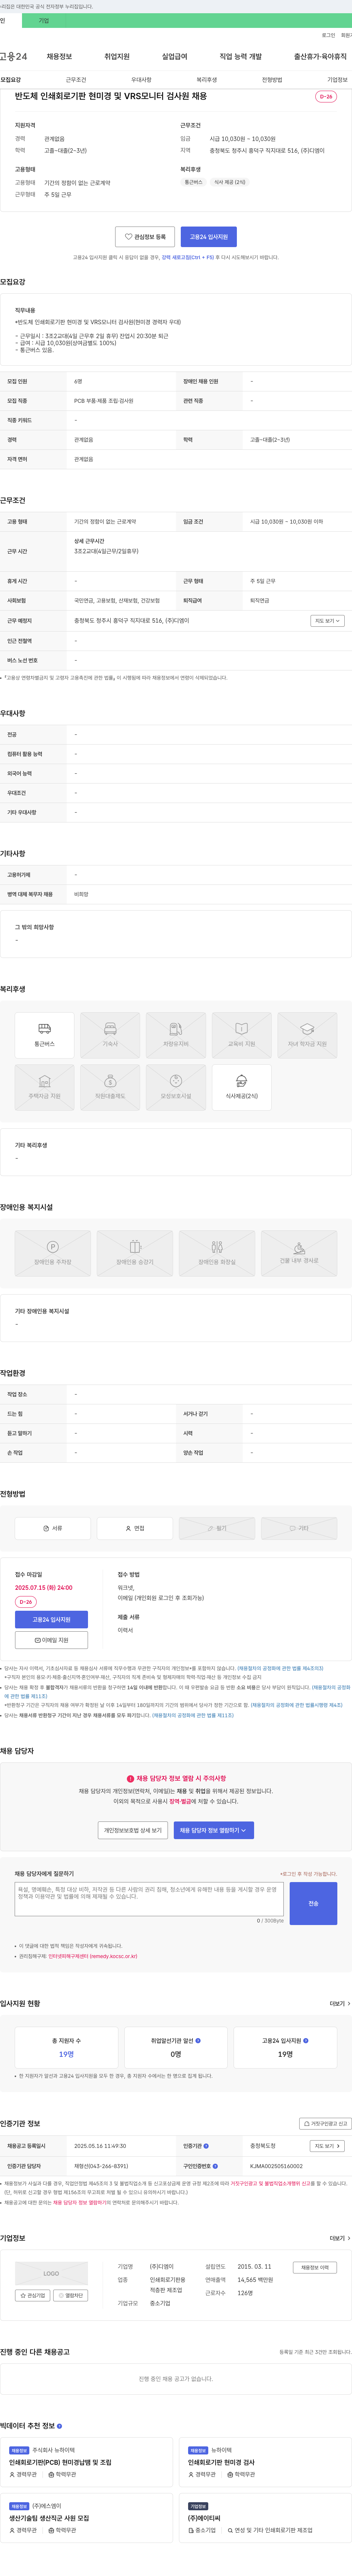
Task: Open 인쇄회로기판(PCB) 현미경납땜 및 조립 posting
Action: [x=60, y=2463]
